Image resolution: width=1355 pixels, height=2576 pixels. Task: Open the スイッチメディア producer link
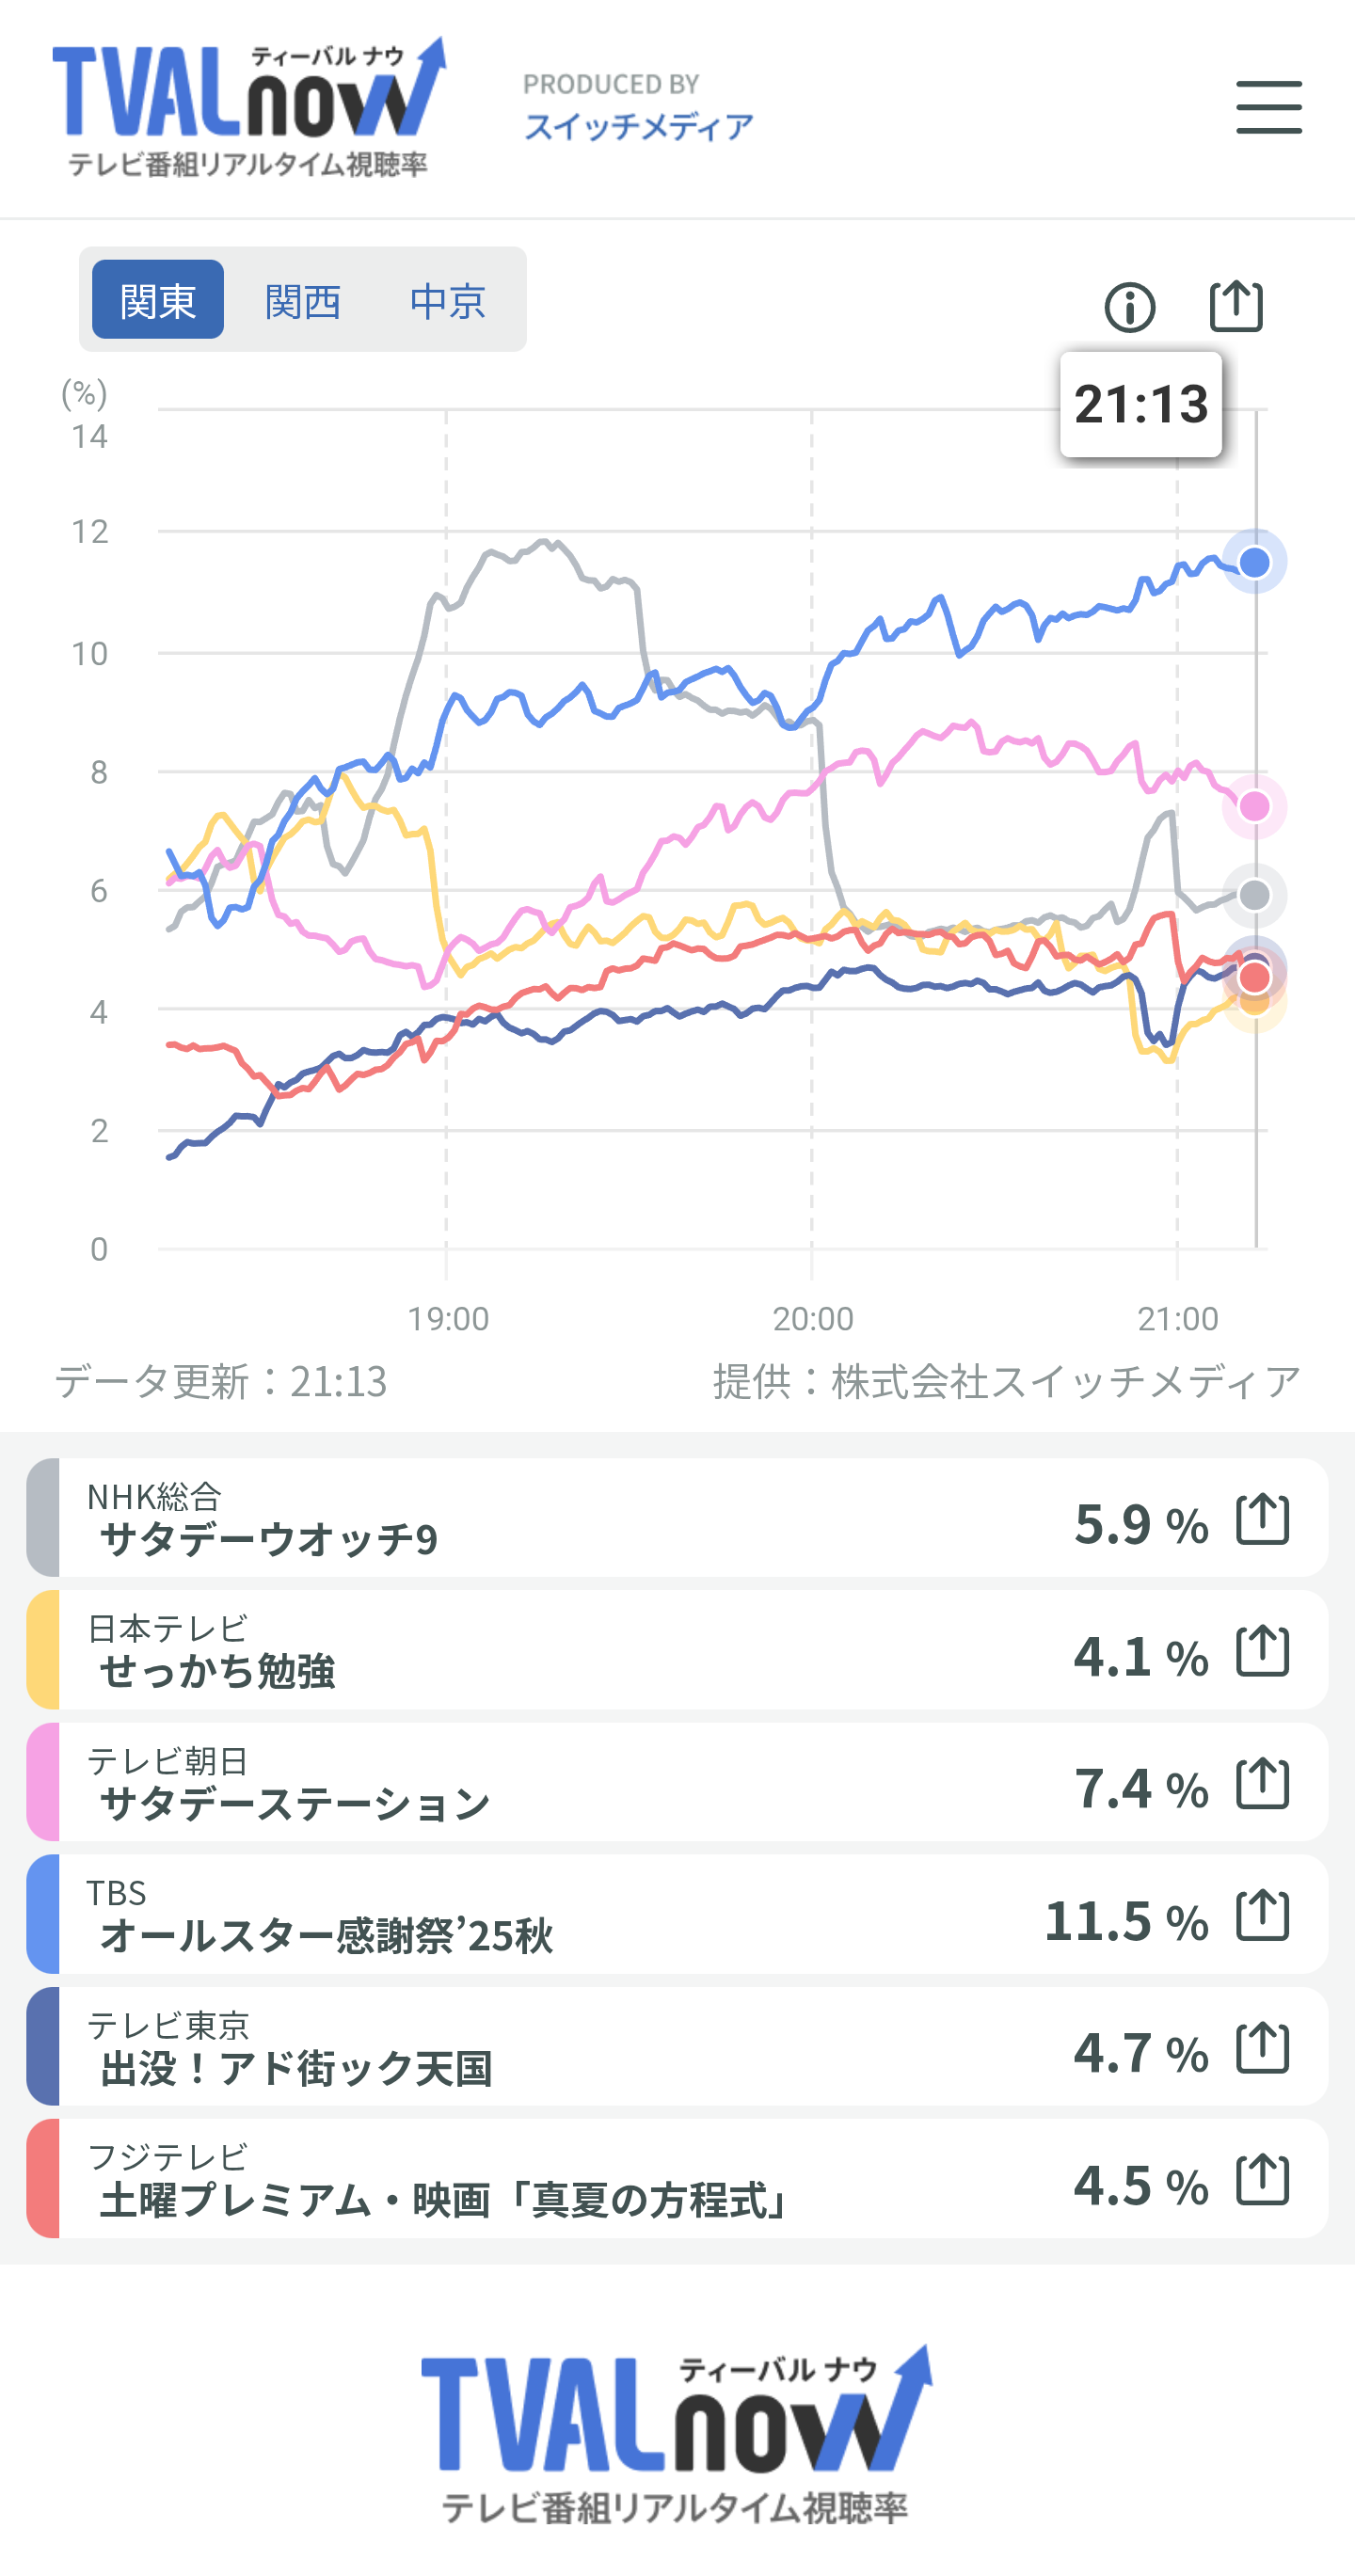[x=638, y=126]
